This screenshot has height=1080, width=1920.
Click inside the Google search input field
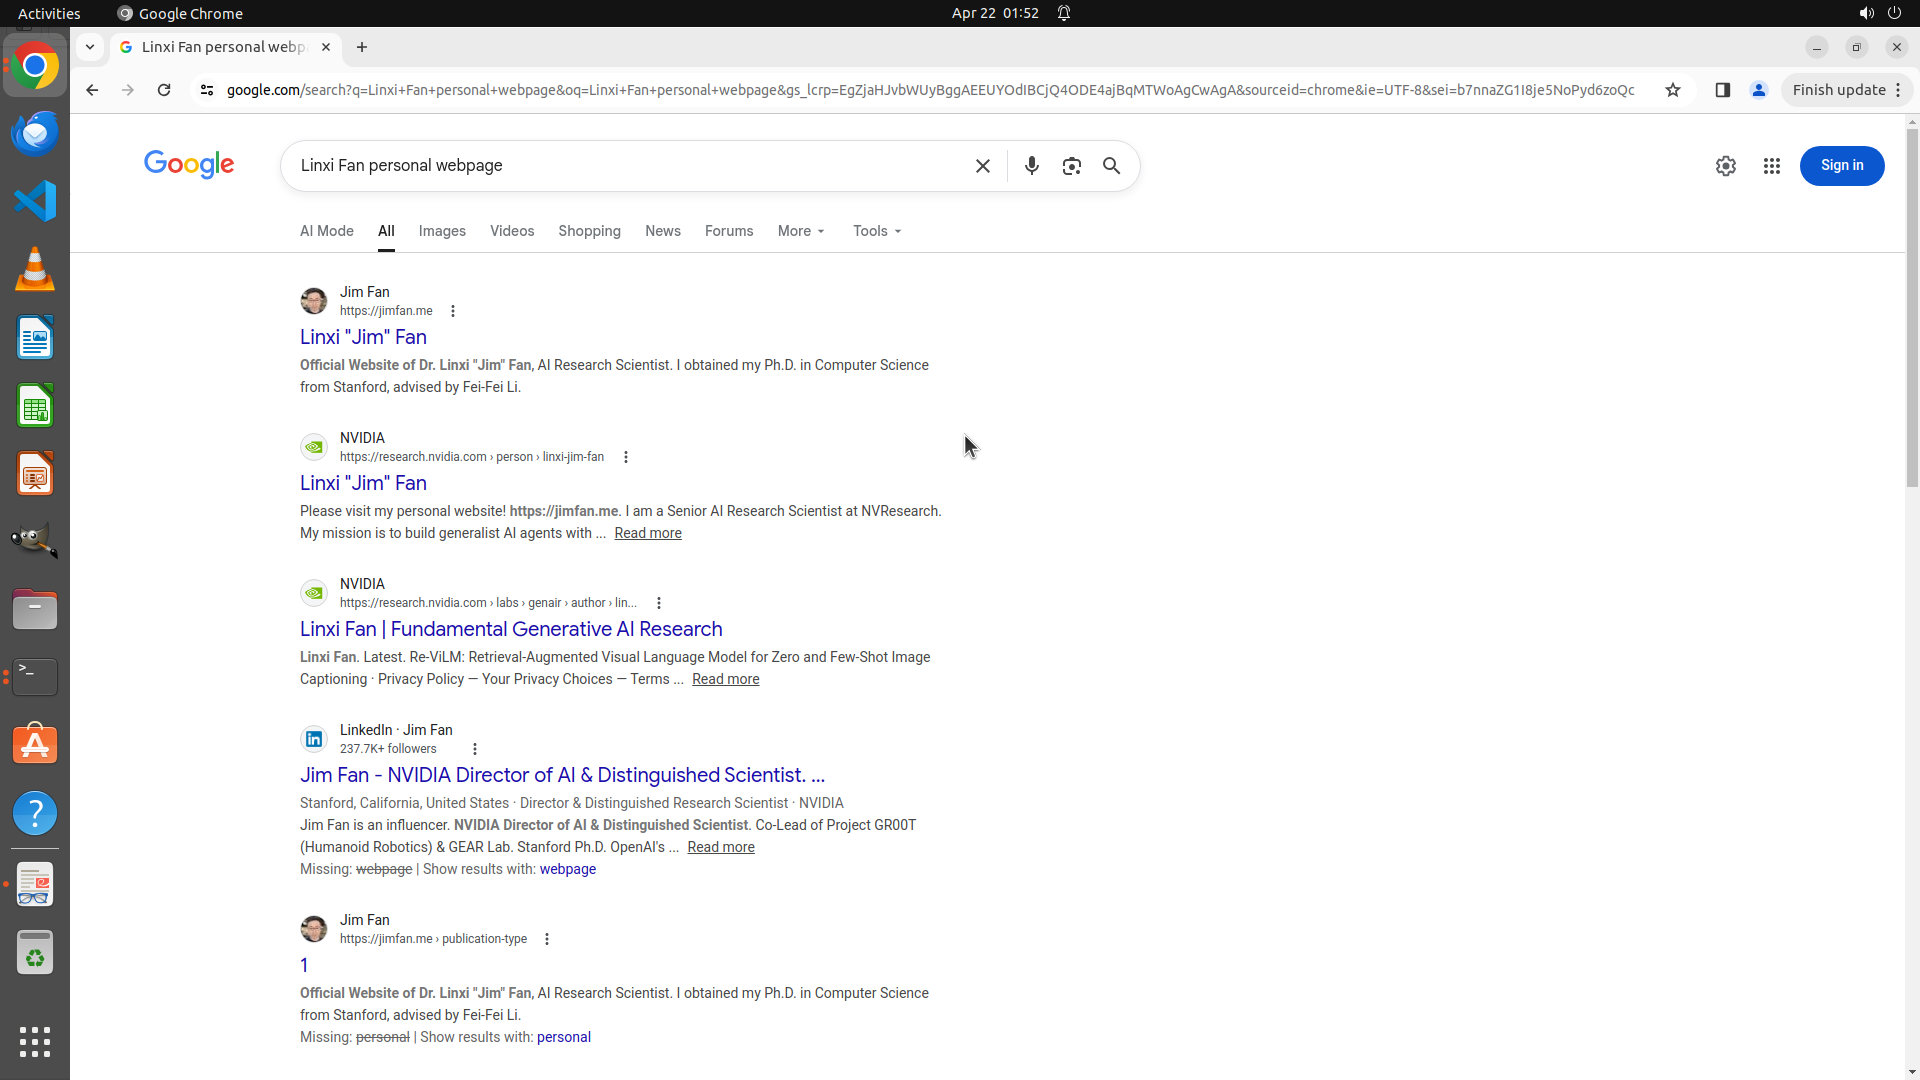click(620, 166)
